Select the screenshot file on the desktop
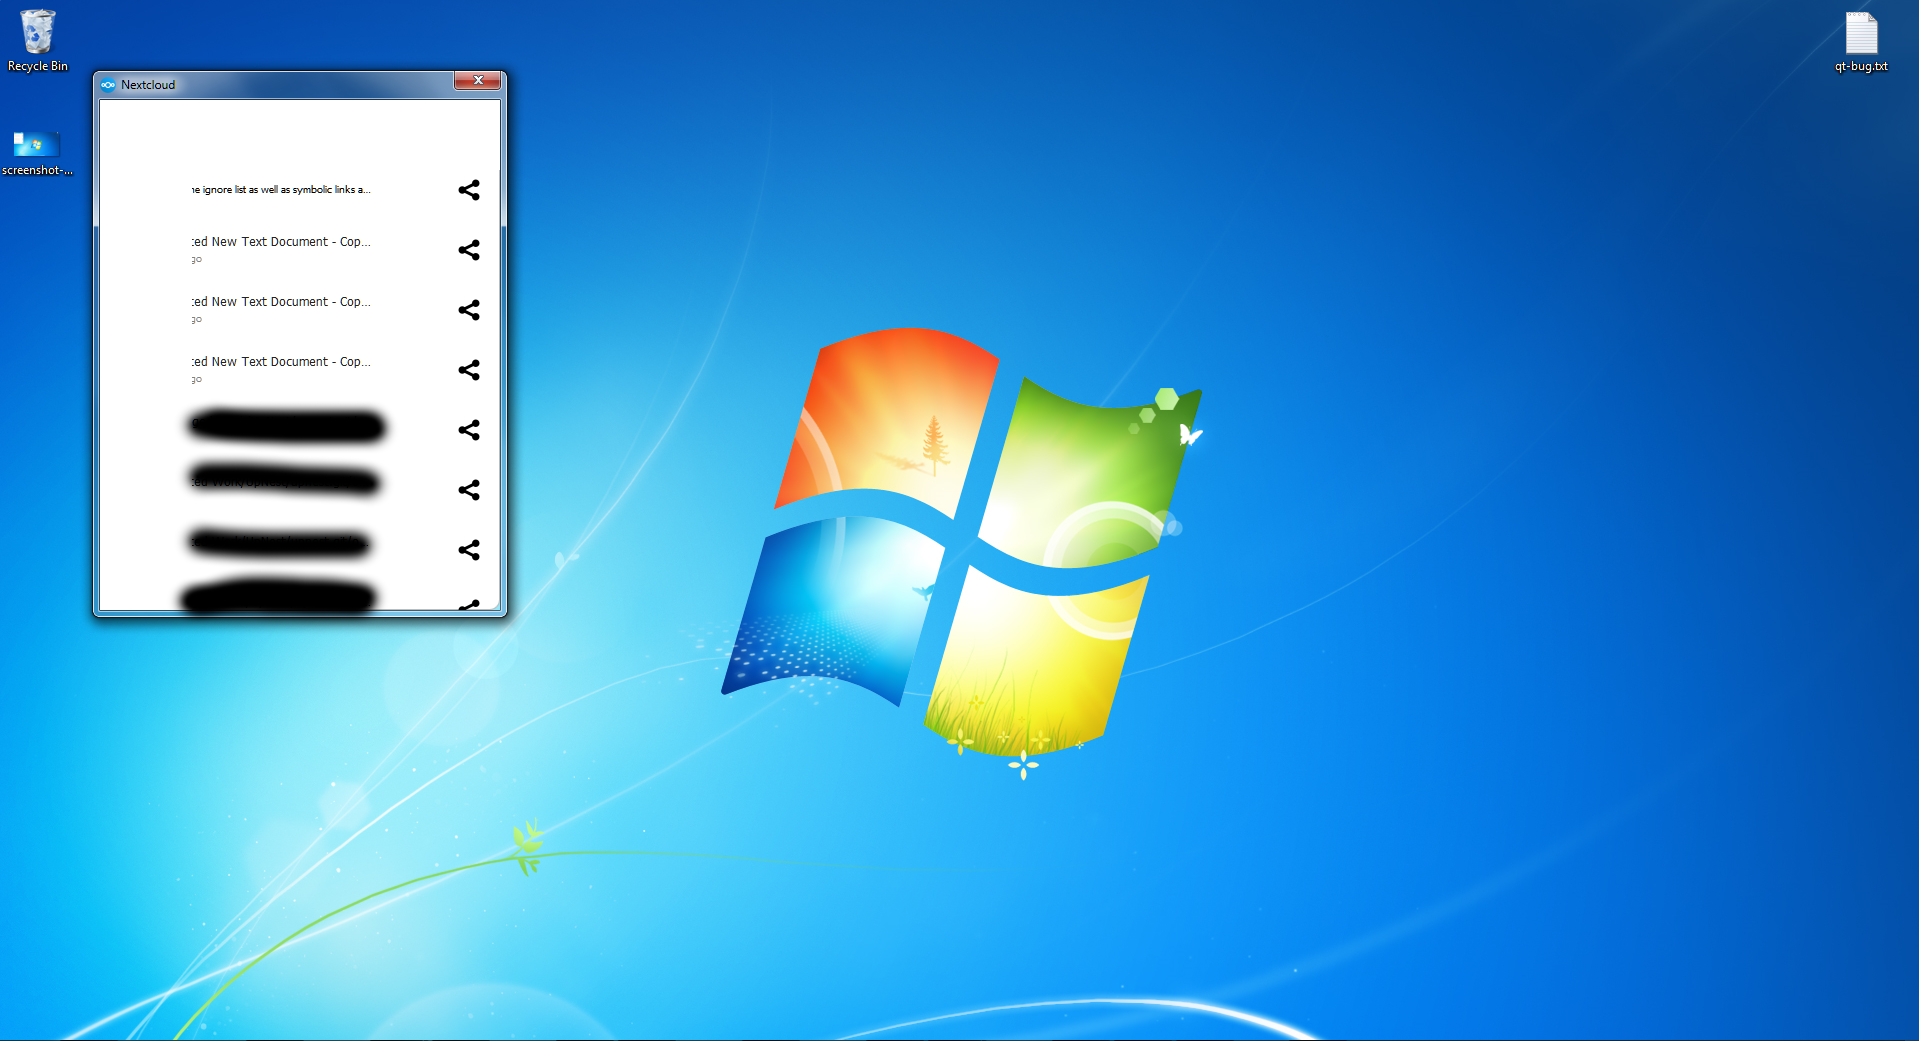Viewport: 1919px width, 1041px height. [37, 152]
